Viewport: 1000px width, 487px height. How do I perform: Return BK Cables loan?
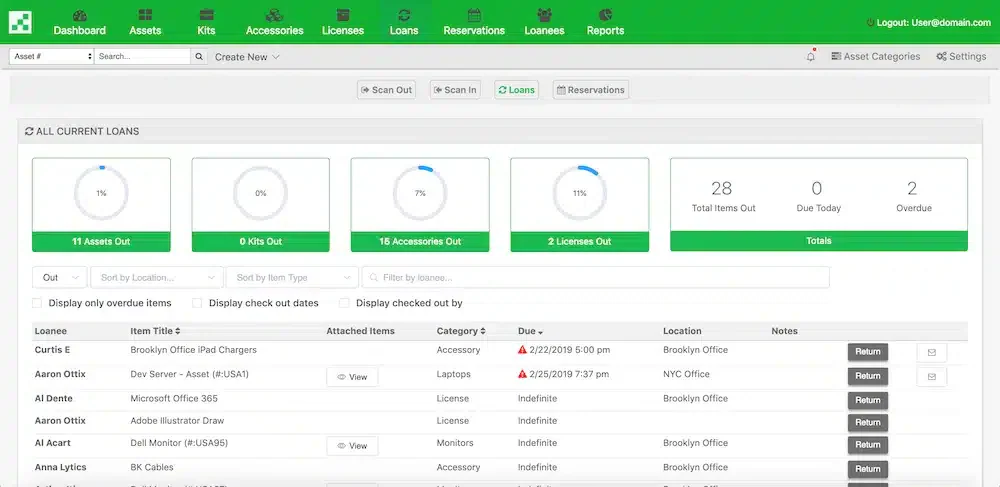tap(867, 469)
